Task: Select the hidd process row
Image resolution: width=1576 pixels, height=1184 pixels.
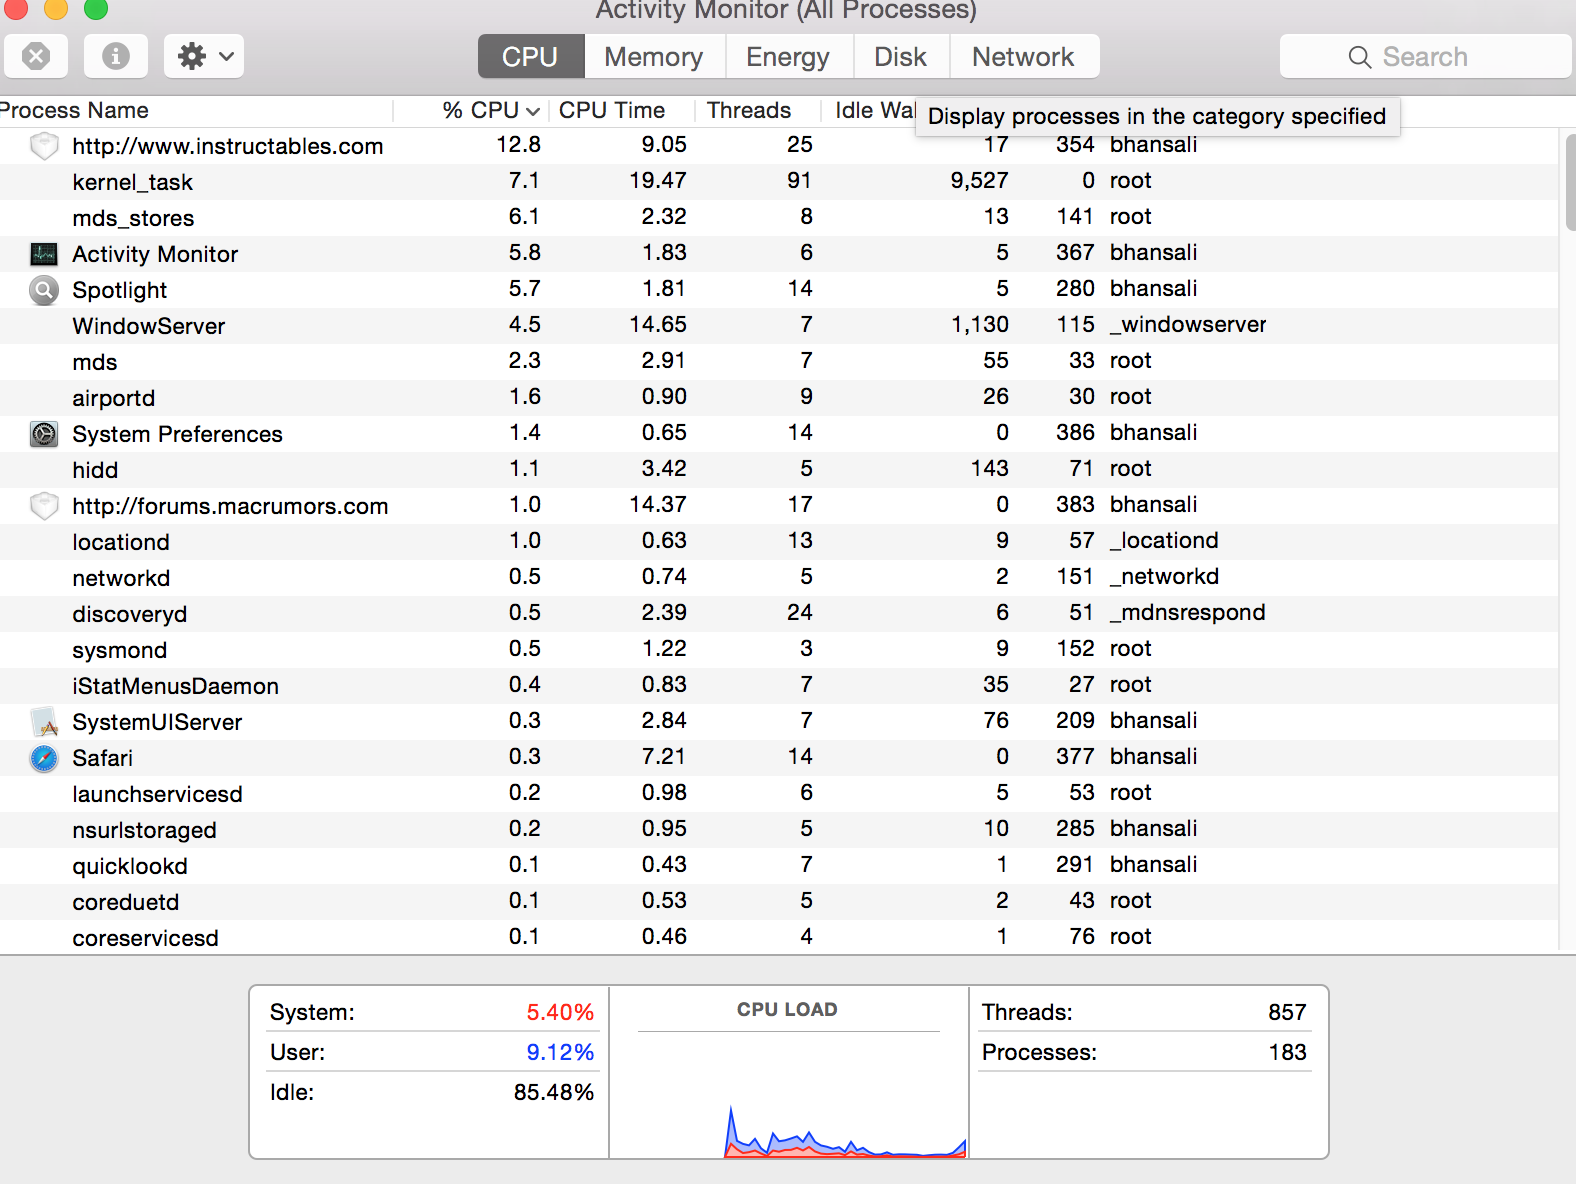Action: point(779,470)
